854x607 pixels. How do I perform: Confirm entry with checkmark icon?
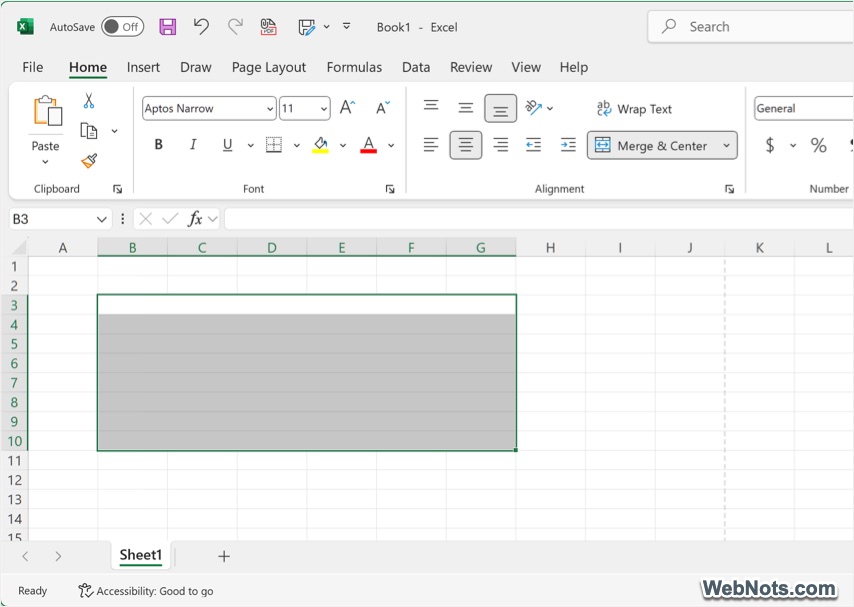pyautogui.click(x=170, y=219)
